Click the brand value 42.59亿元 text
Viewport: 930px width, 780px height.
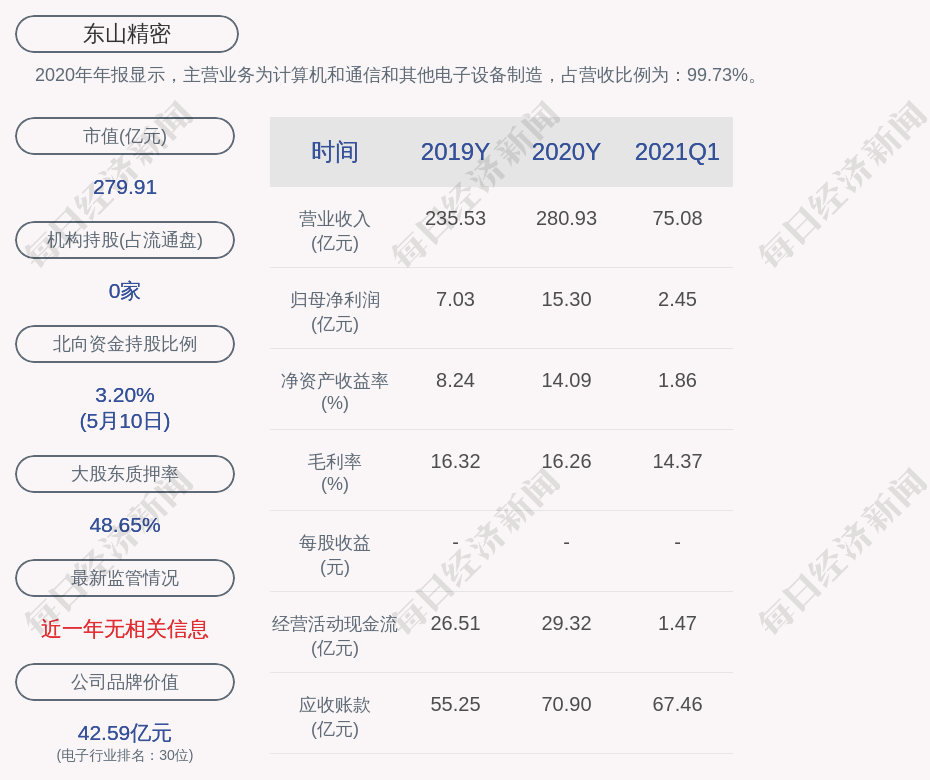click(x=125, y=733)
